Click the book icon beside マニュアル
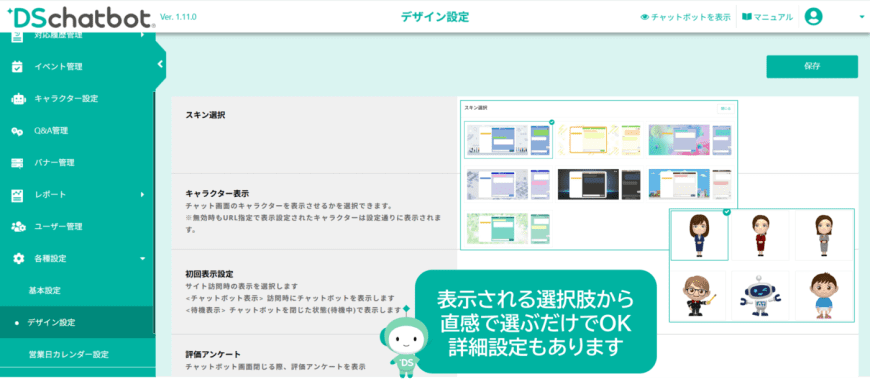 click(x=746, y=17)
